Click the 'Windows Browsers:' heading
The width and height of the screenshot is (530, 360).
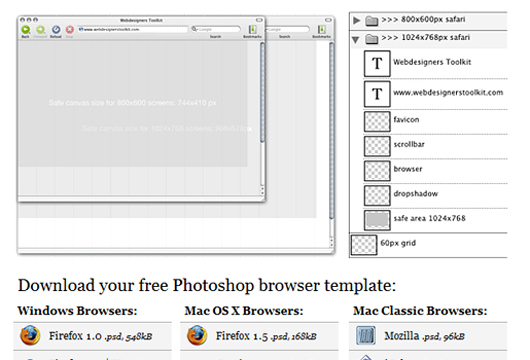pyautogui.click(x=77, y=311)
